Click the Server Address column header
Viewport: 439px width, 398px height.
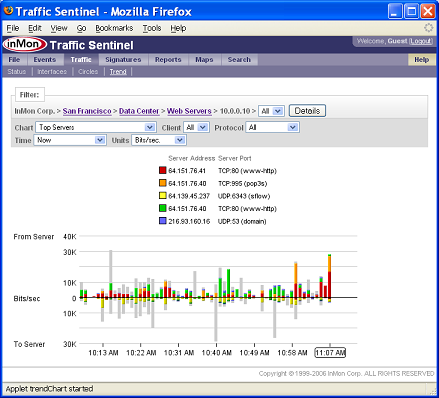tap(192, 158)
